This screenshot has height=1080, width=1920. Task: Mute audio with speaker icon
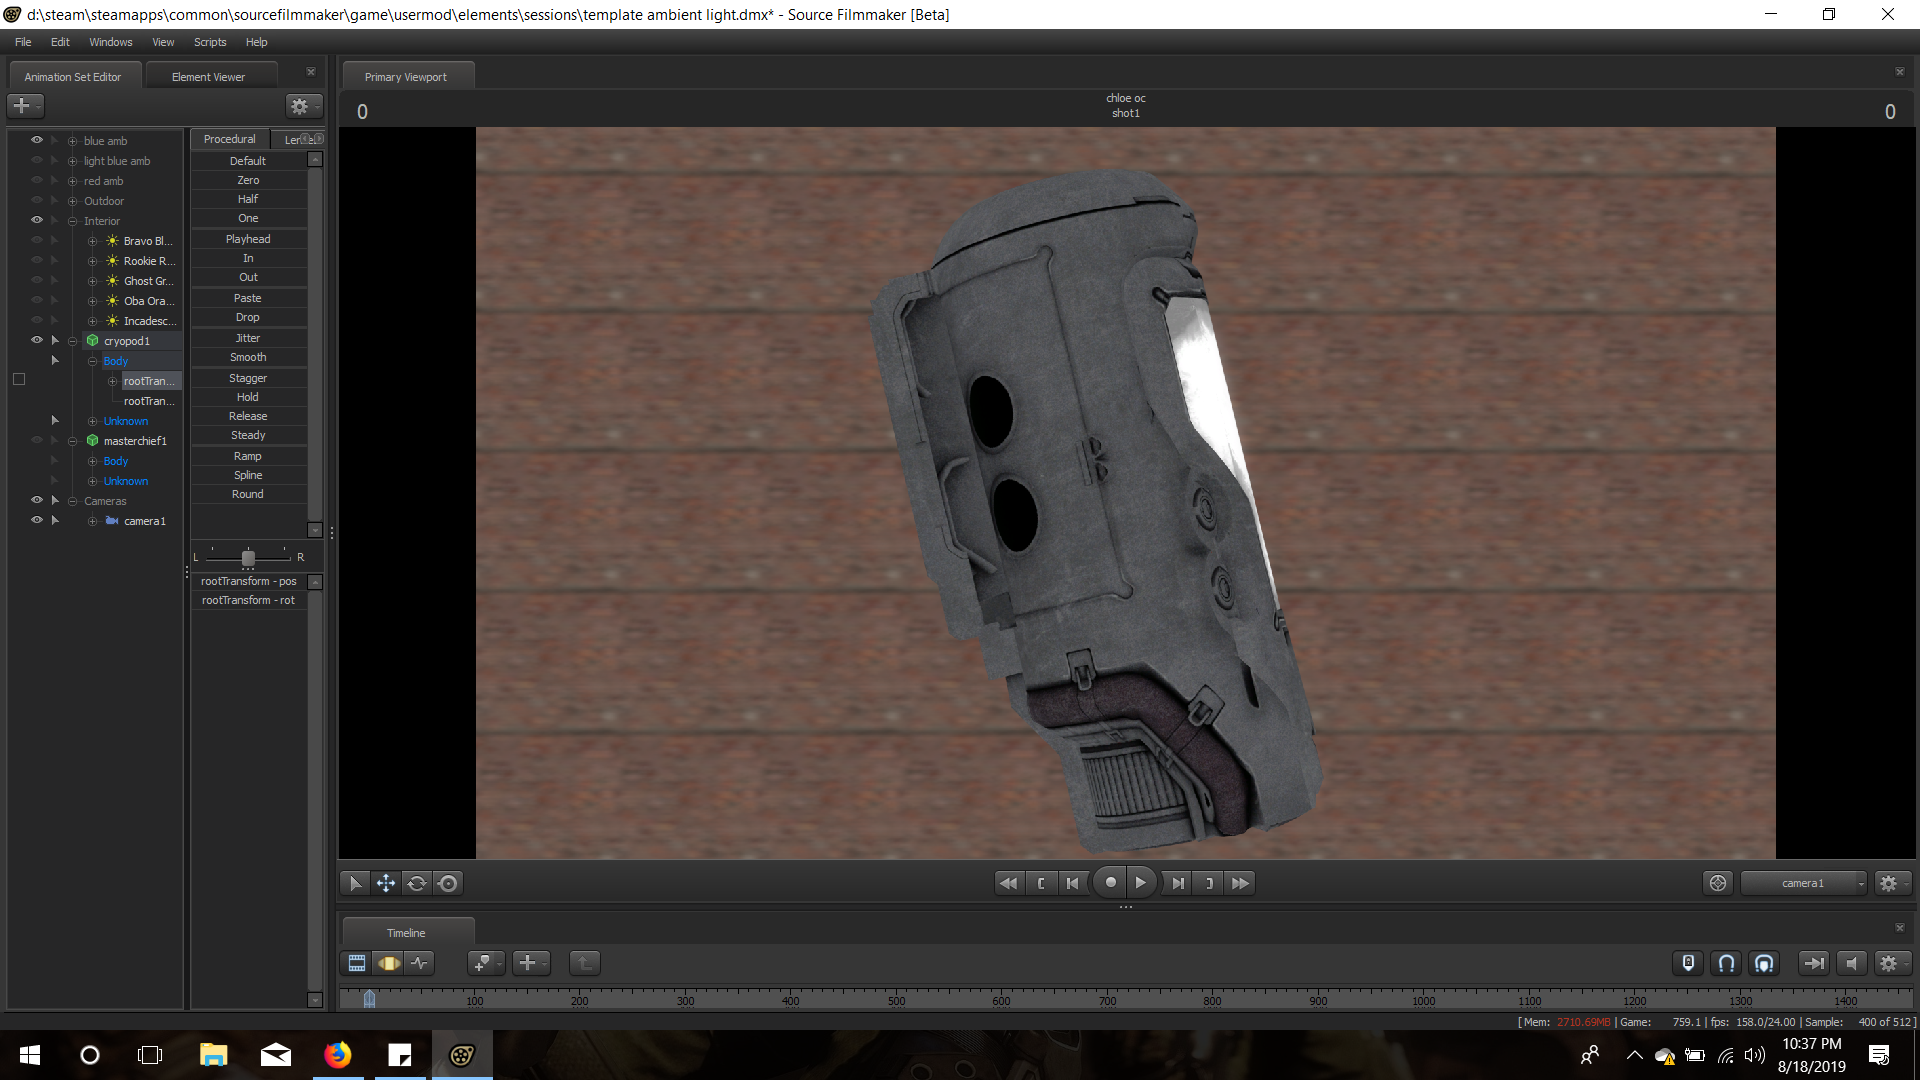pos(1851,963)
